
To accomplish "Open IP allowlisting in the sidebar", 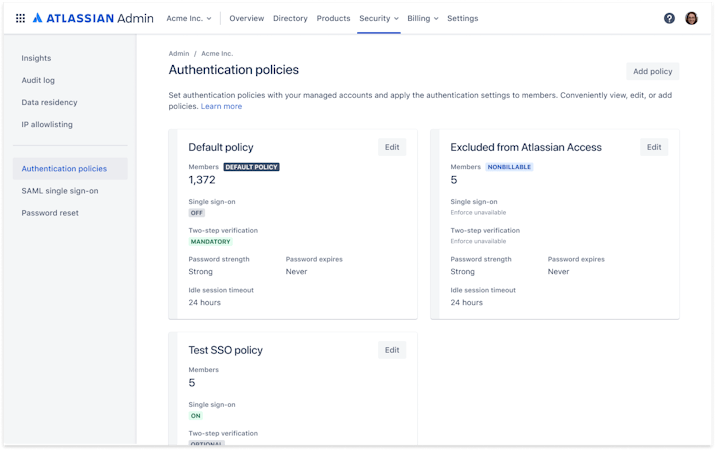I will (x=47, y=124).
